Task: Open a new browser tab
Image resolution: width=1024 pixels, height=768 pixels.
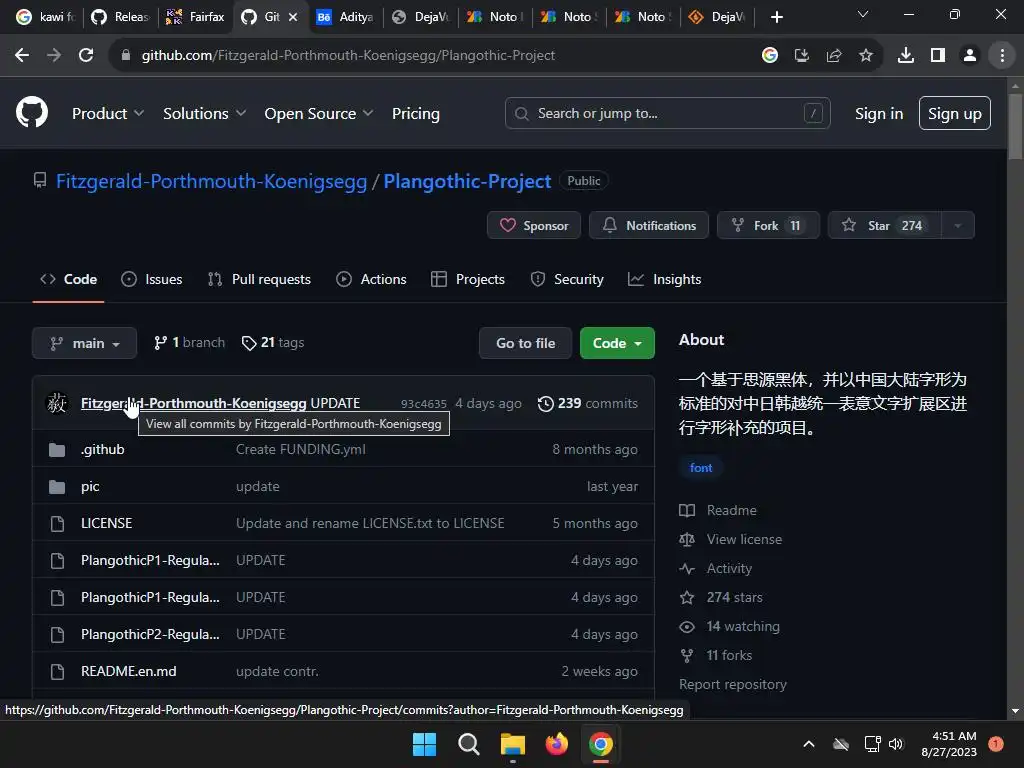Action: click(x=776, y=17)
